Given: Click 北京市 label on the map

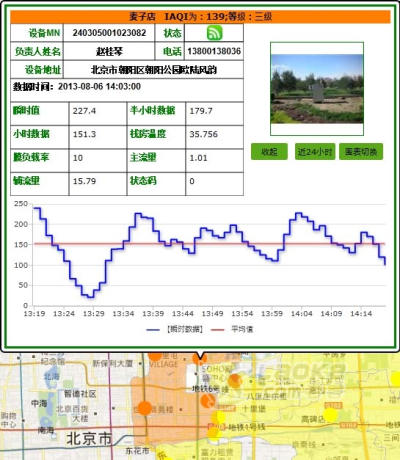Looking at the screenshot, I should point(89,438).
